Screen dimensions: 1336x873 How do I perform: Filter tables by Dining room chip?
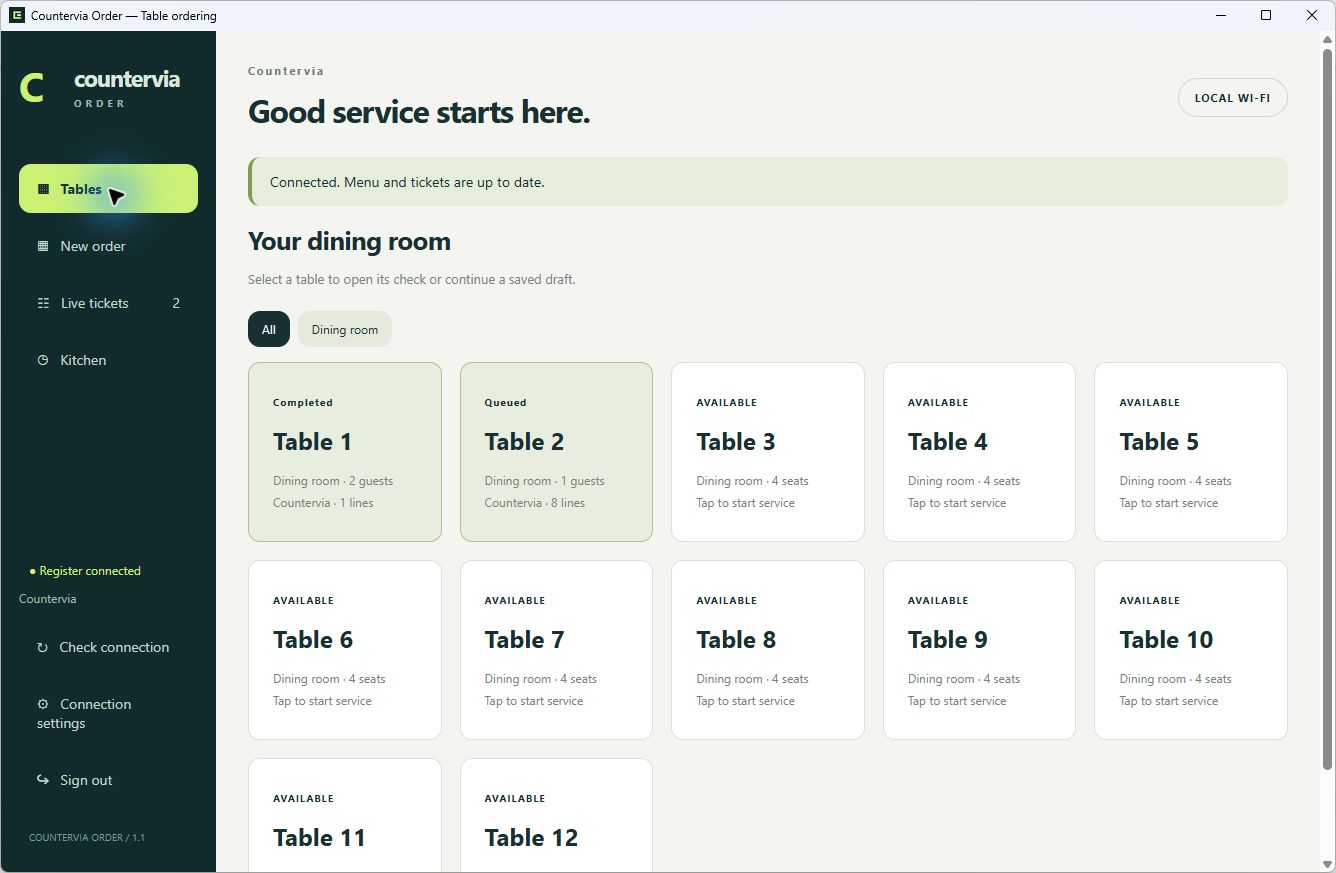point(345,329)
